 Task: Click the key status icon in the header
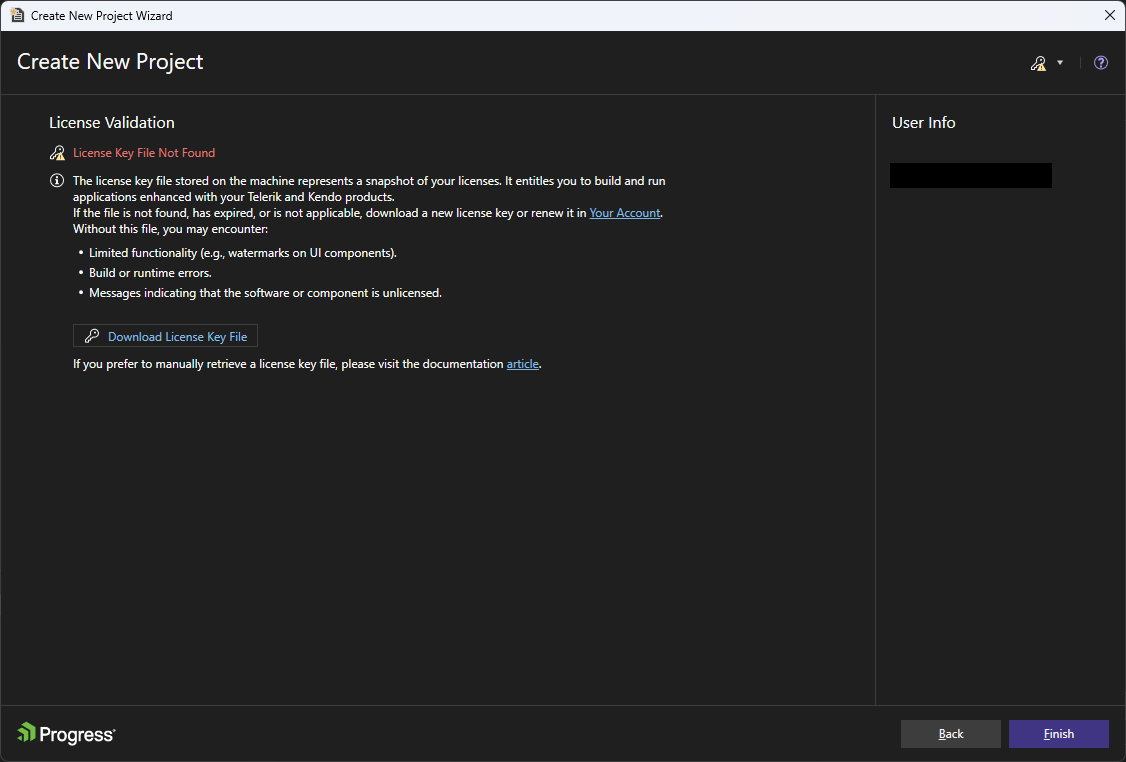coord(1038,62)
